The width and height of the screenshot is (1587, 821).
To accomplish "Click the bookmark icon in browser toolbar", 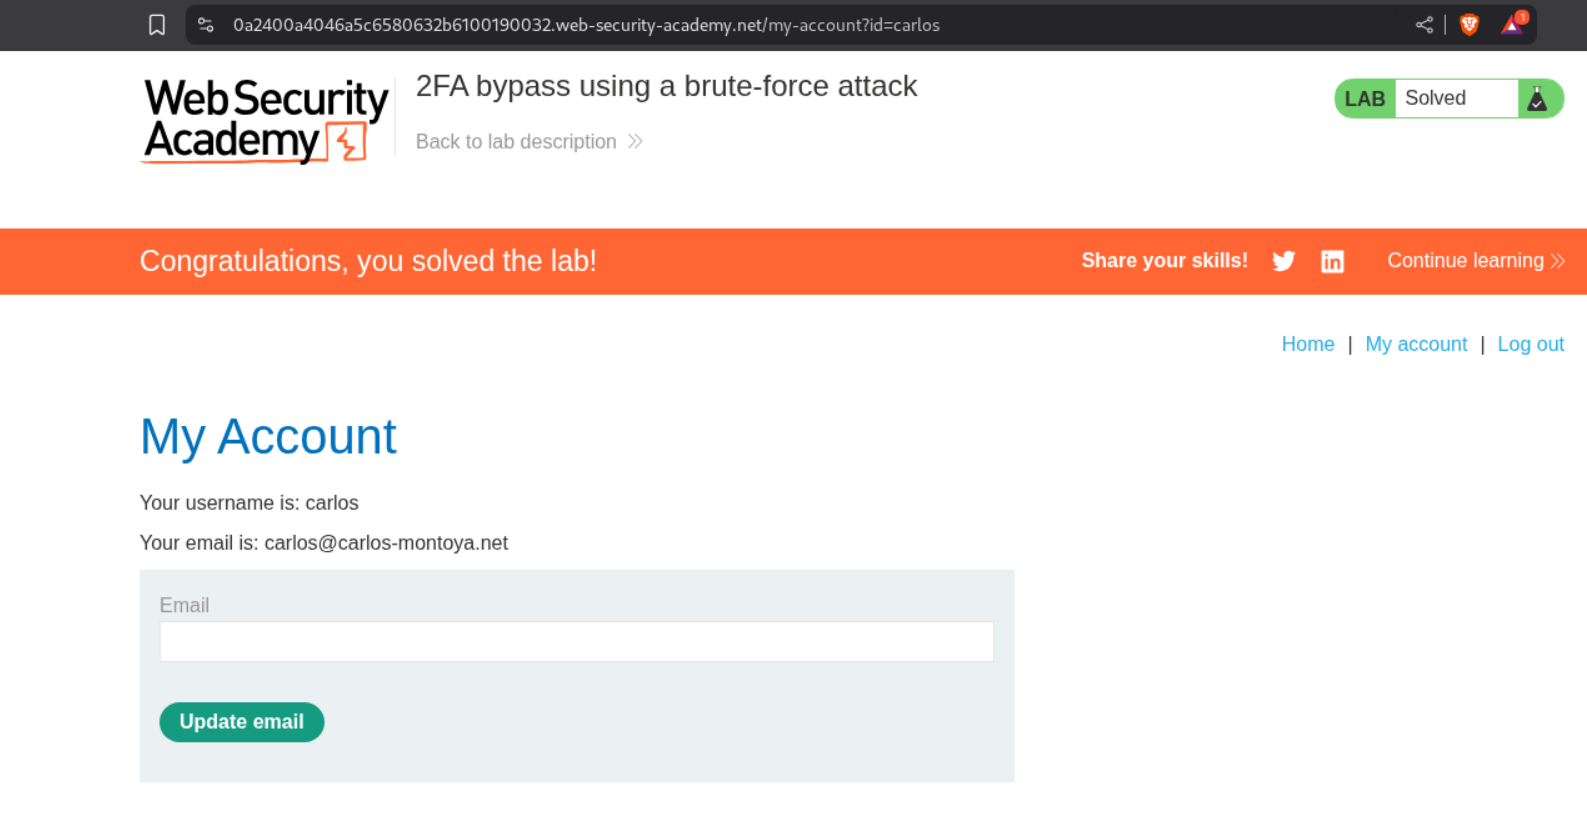I will coord(157,25).
